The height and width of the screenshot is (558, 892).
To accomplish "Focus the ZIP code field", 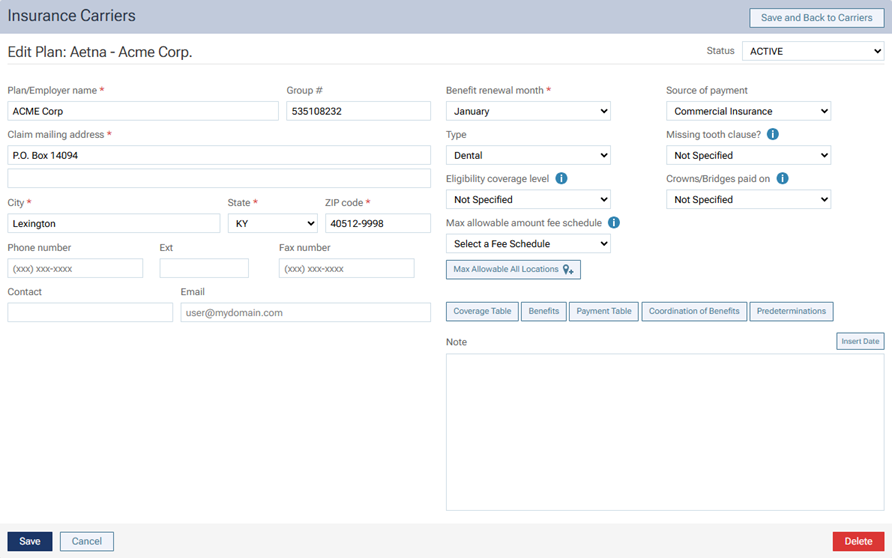I will point(378,224).
